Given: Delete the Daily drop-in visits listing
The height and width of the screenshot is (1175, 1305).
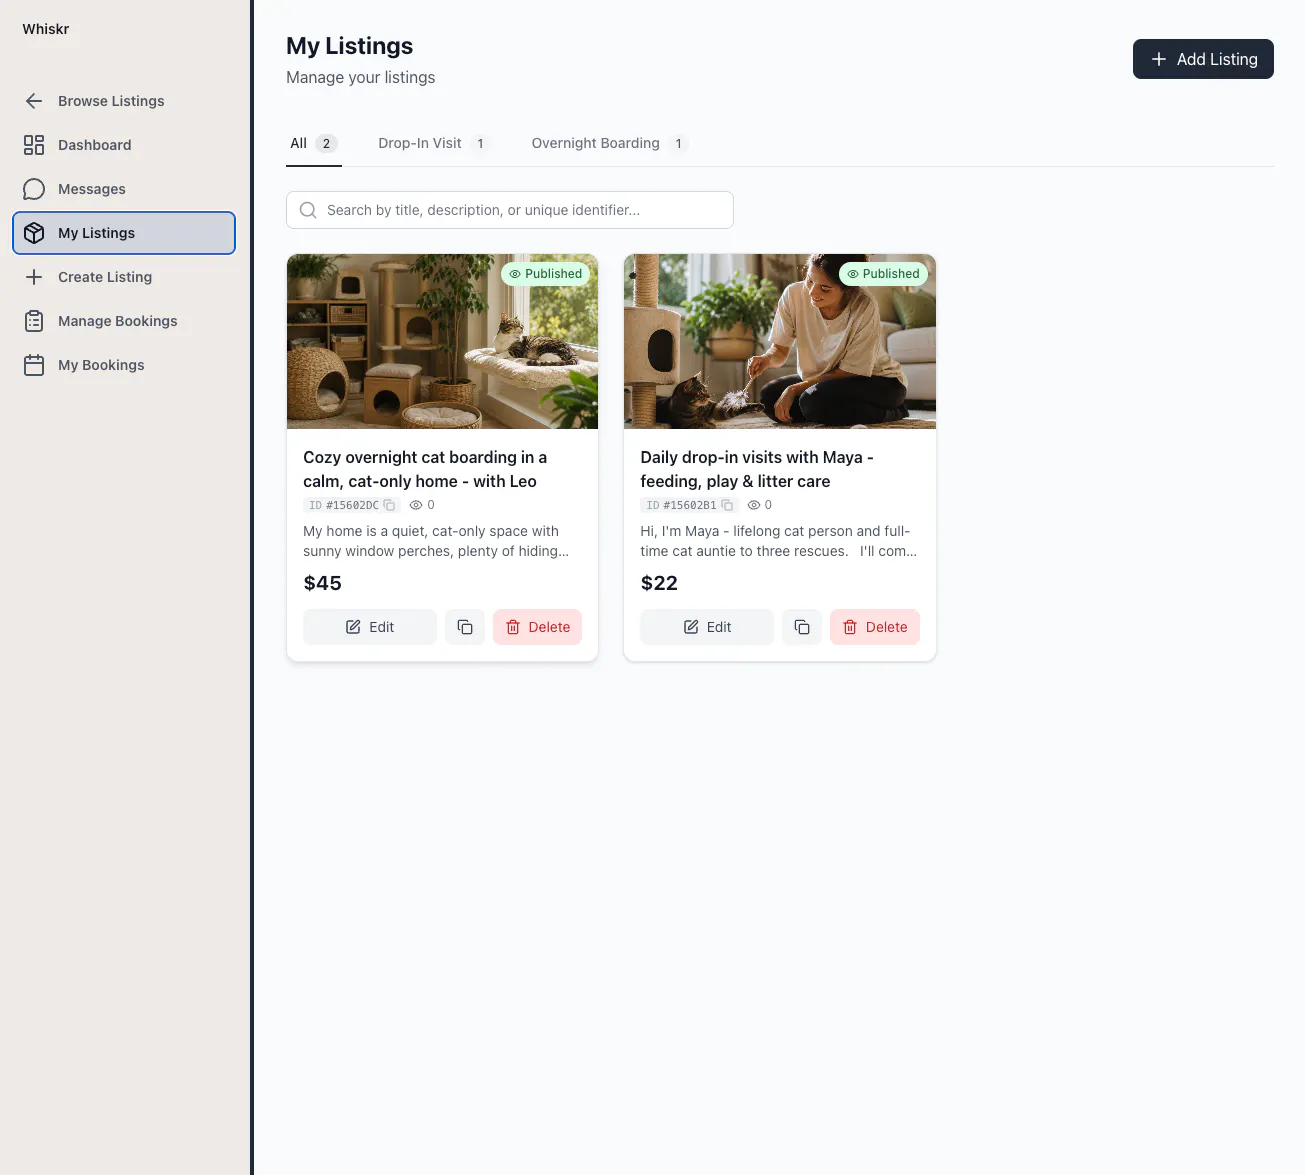Looking at the screenshot, I should pos(875,627).
